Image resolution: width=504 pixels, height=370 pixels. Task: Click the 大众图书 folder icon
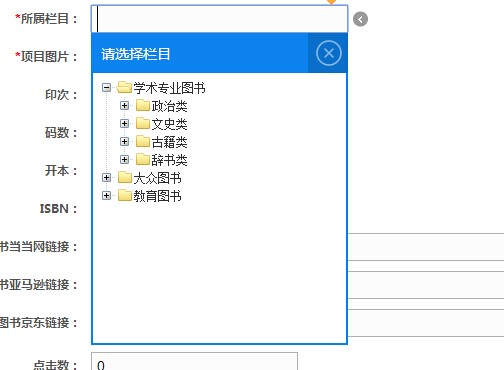(125, 177)
